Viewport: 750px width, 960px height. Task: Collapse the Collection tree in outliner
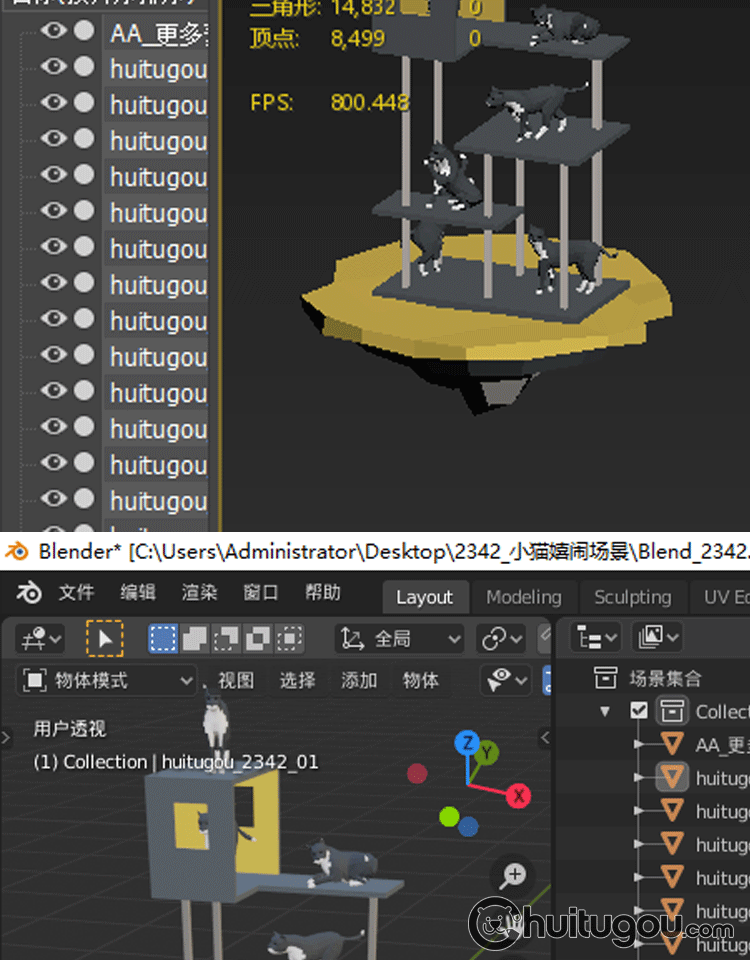click(605, 712)
